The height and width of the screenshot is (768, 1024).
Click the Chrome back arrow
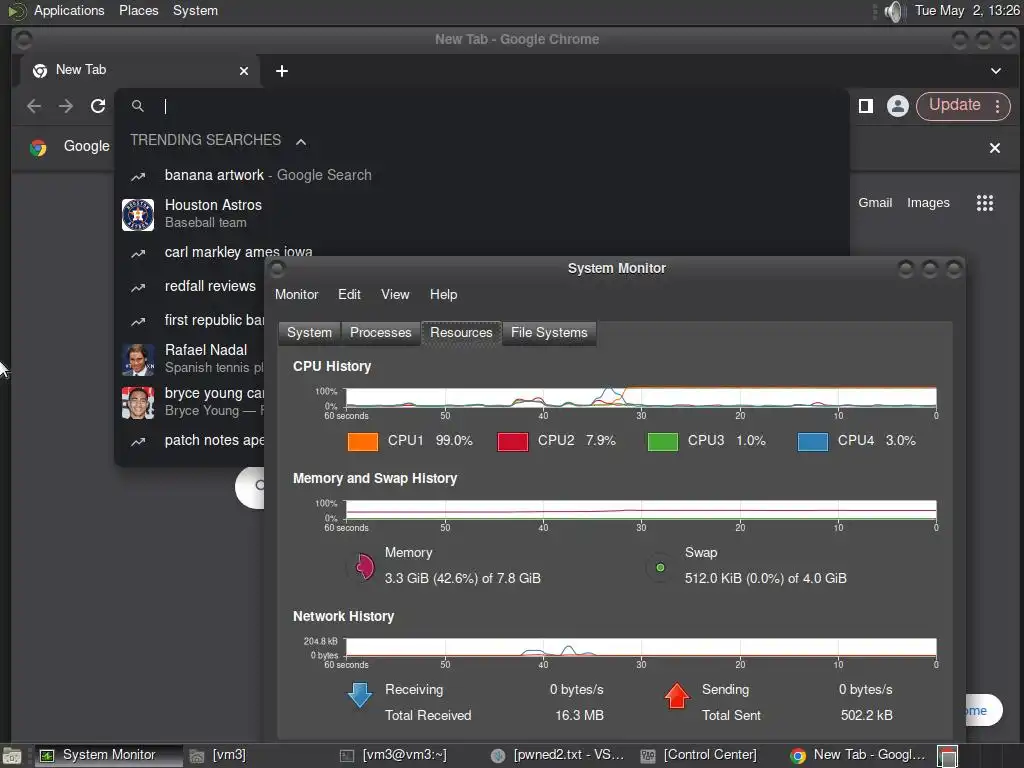[x=34, y=106]
